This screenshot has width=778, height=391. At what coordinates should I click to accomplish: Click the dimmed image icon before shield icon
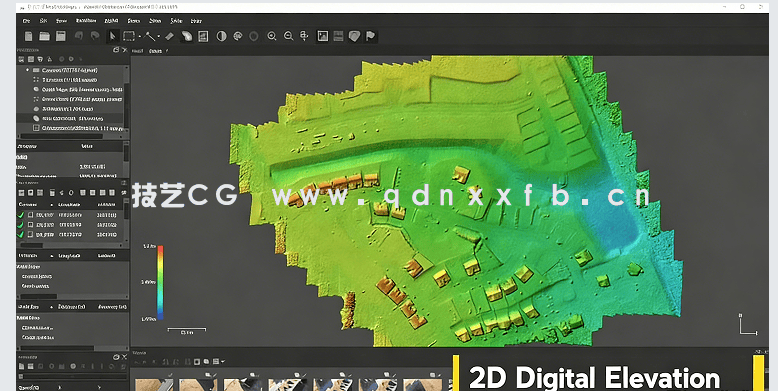point(338,36)
